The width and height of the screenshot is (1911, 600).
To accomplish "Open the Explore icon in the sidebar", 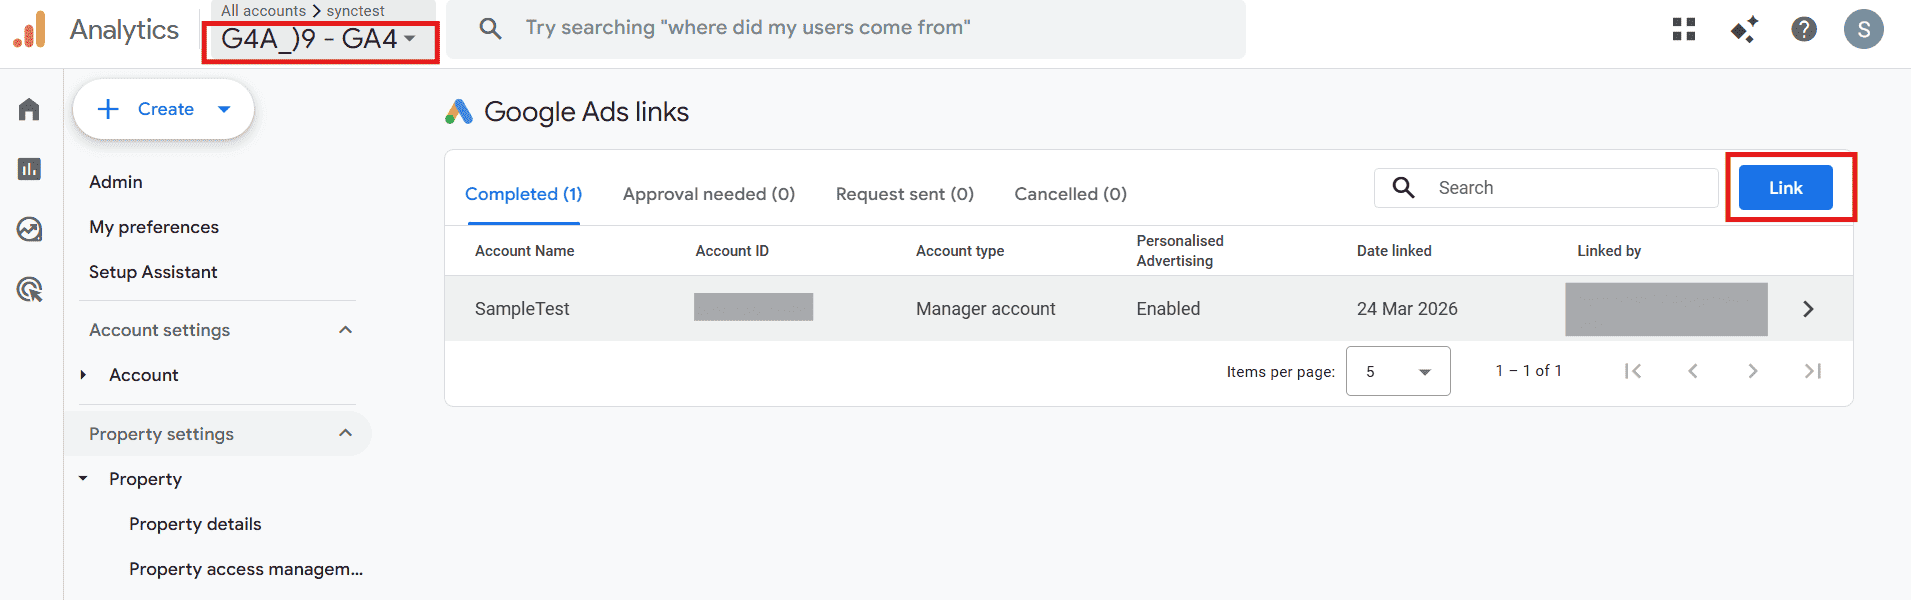I will point(29,229).
